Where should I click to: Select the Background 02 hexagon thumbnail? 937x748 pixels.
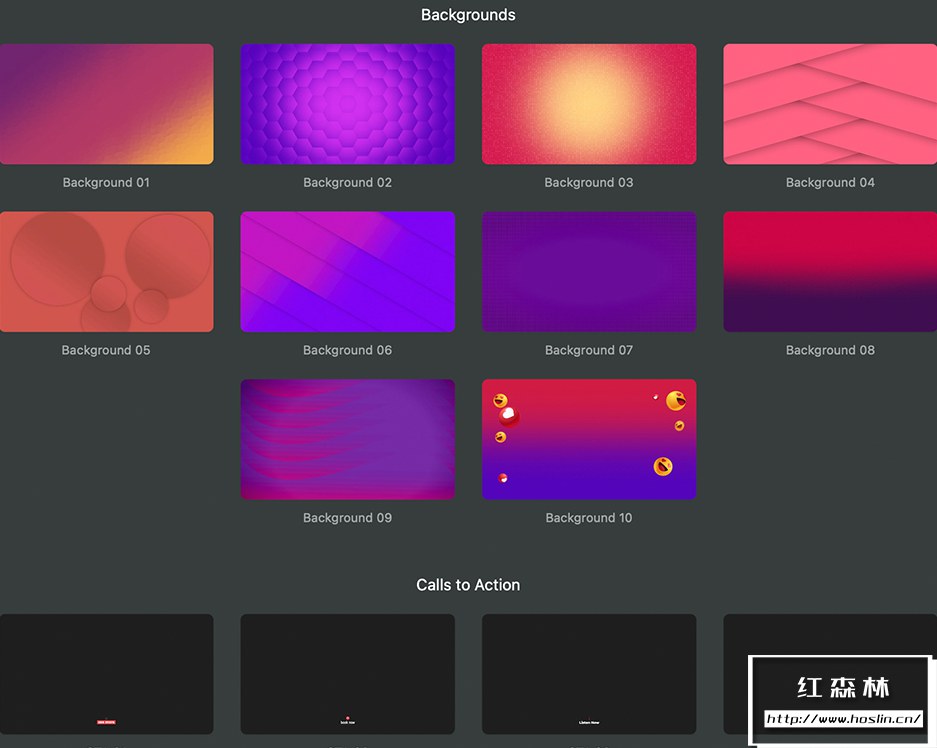coord(348,104)
